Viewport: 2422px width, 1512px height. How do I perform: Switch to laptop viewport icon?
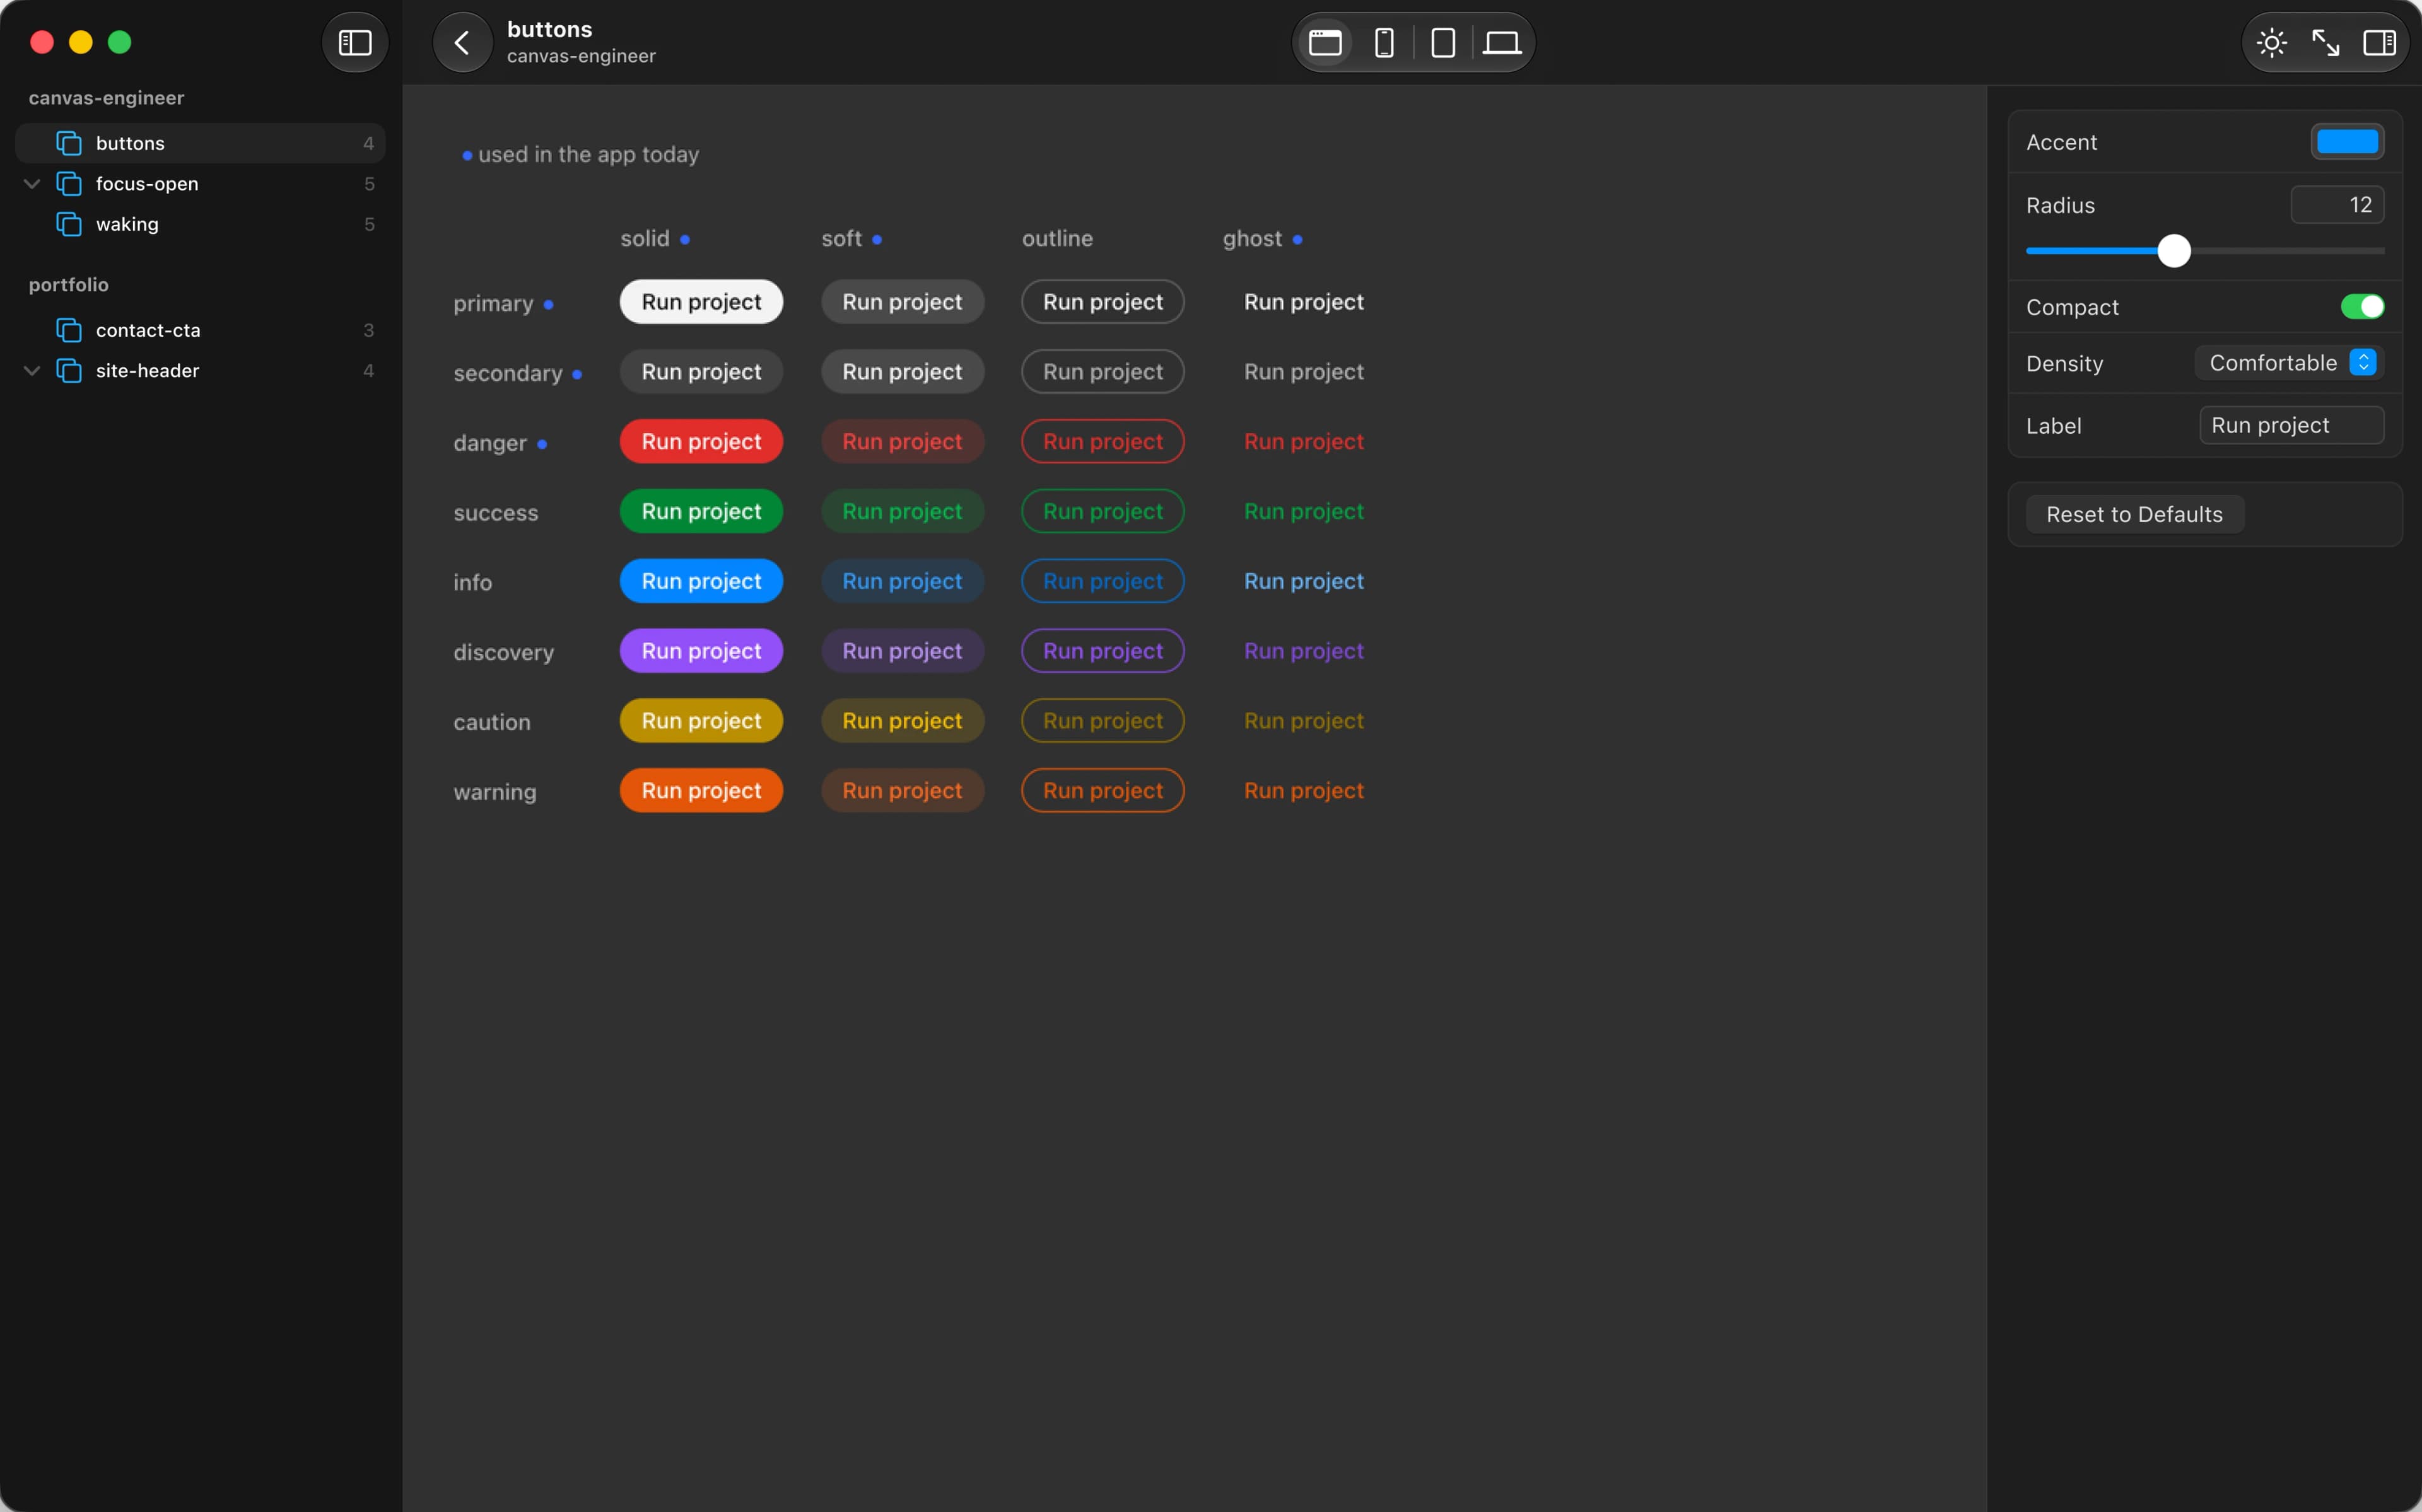click(1502, 43)
